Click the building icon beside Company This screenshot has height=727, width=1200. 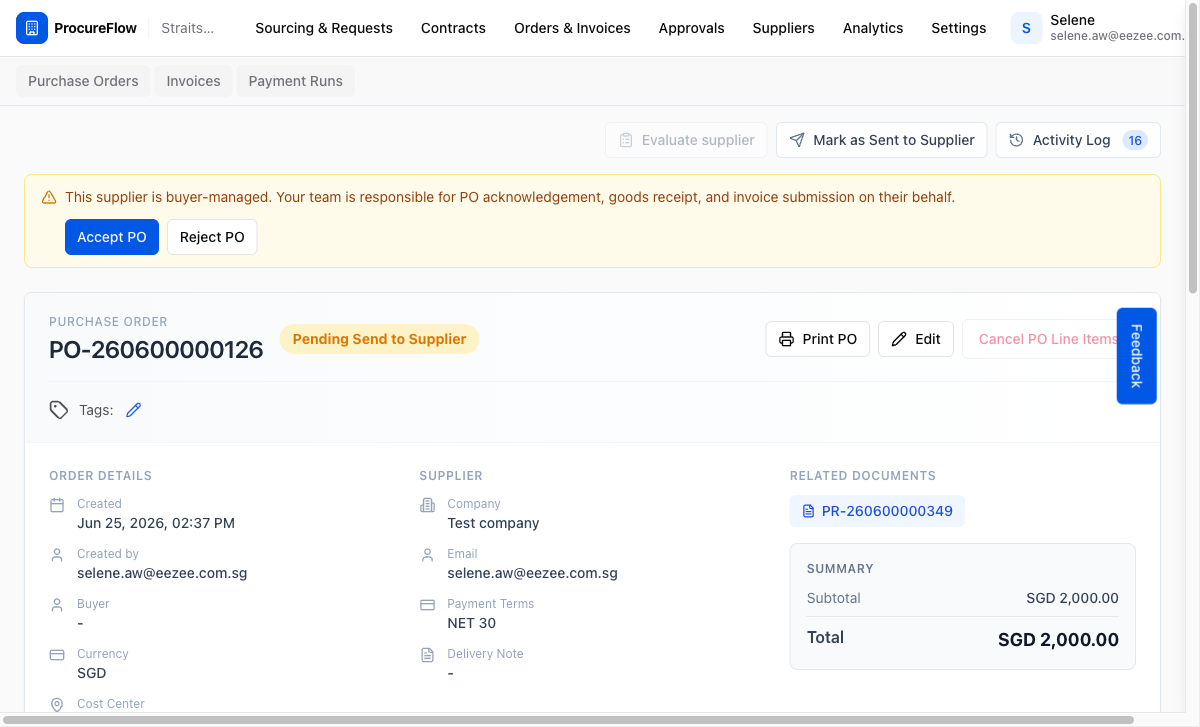point(427,505)
